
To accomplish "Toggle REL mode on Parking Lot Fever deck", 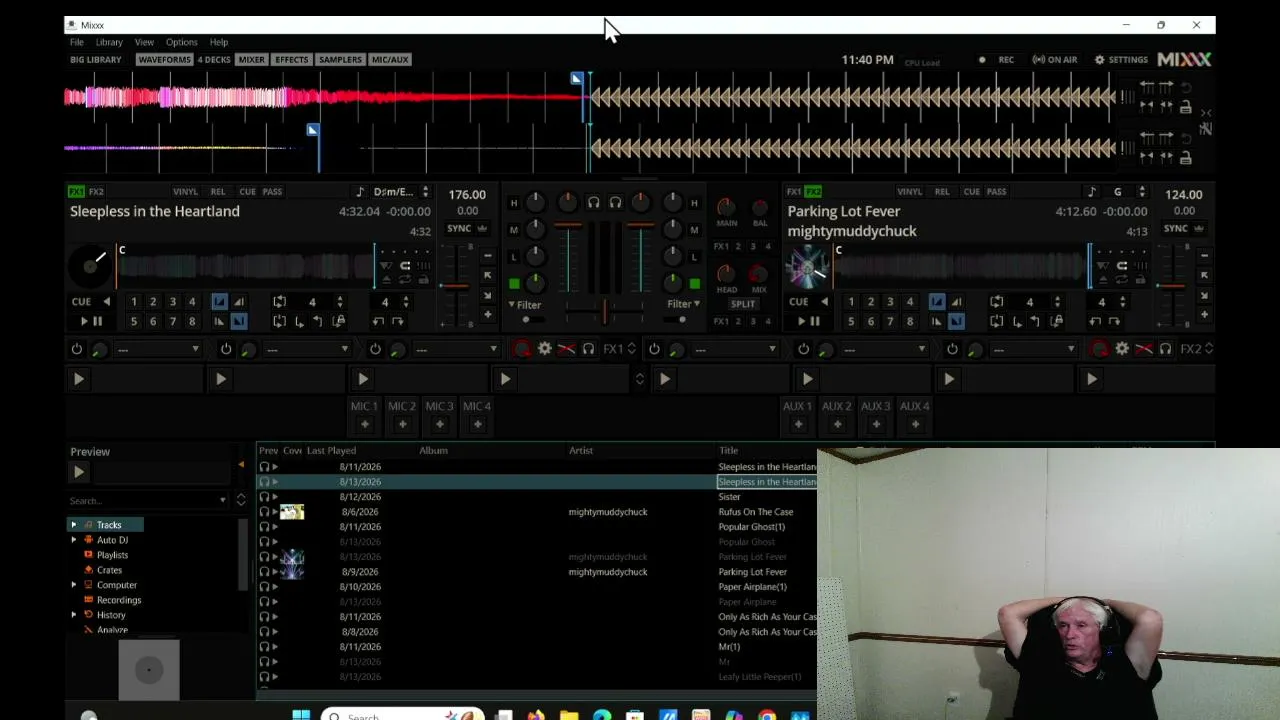I will pos(942,191).
